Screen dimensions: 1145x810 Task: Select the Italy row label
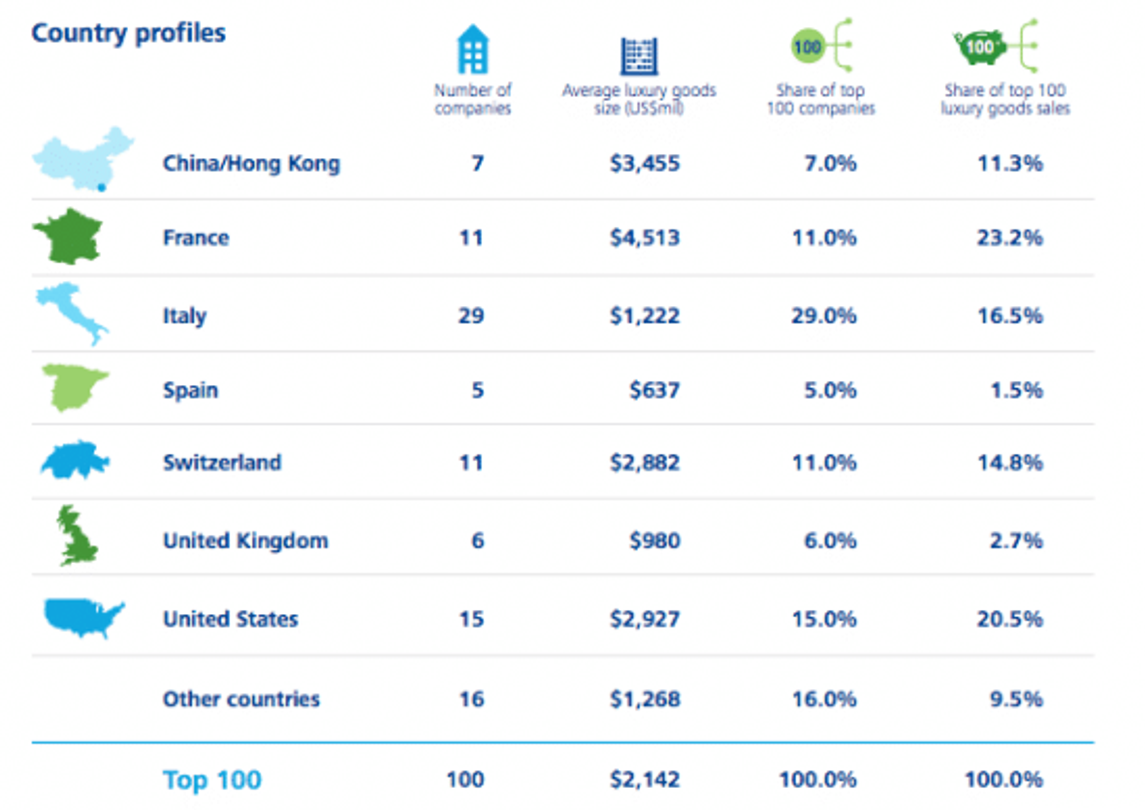coord(184,316)
